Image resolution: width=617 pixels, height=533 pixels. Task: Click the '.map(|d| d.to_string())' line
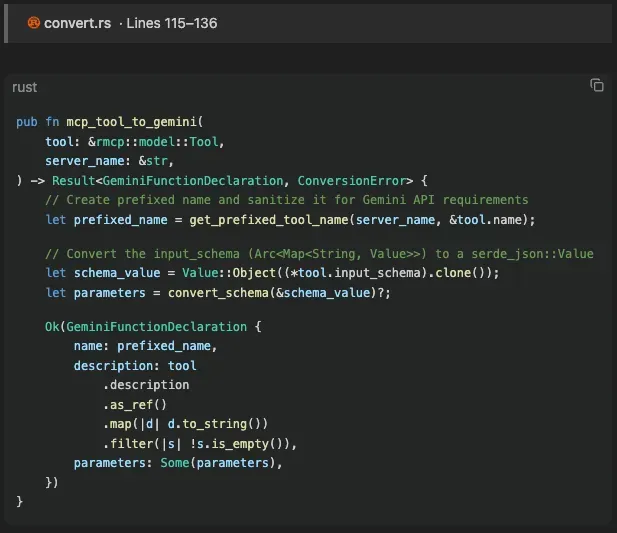(x=185, y=424)
